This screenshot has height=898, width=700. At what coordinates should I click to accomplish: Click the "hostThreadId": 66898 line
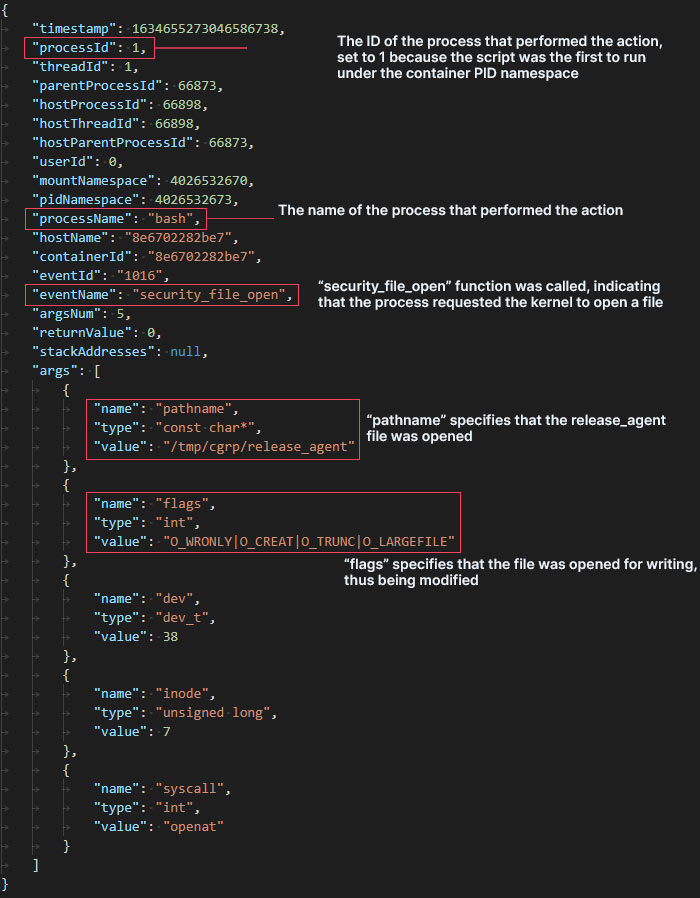(x=116, y=123)
